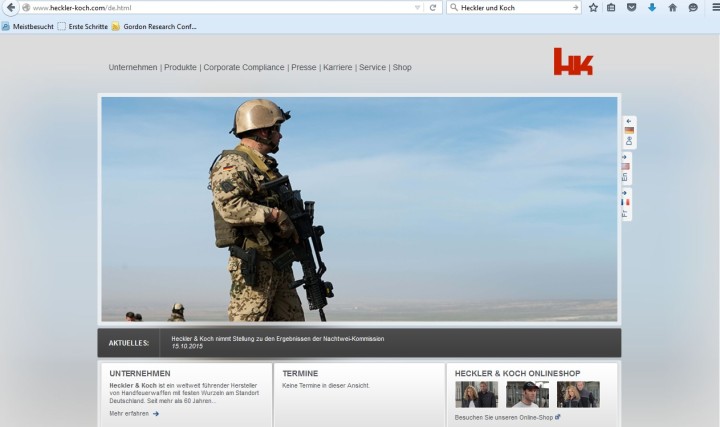Switch site language to French tab
The height and width of the screenshot is (427, 720).
pos(626,204)
